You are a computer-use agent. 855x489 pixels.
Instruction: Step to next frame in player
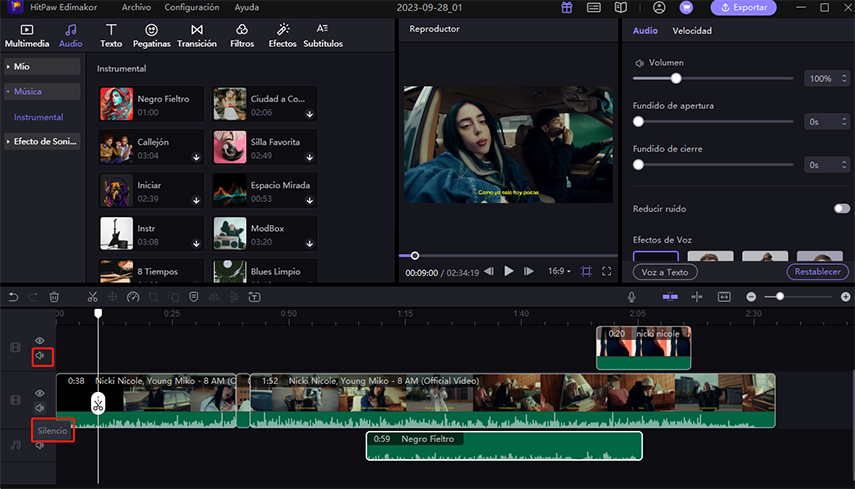click(x=528, y=271)
